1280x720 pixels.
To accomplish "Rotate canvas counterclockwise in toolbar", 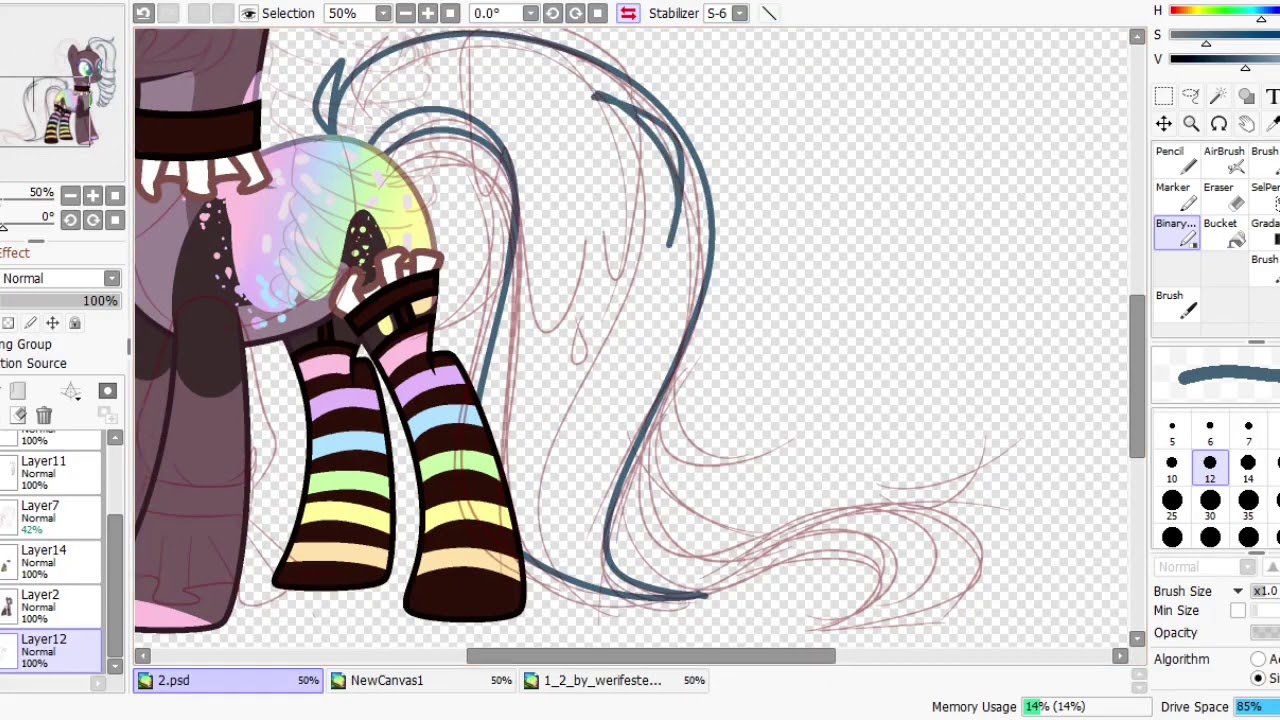I will point(553,13).
